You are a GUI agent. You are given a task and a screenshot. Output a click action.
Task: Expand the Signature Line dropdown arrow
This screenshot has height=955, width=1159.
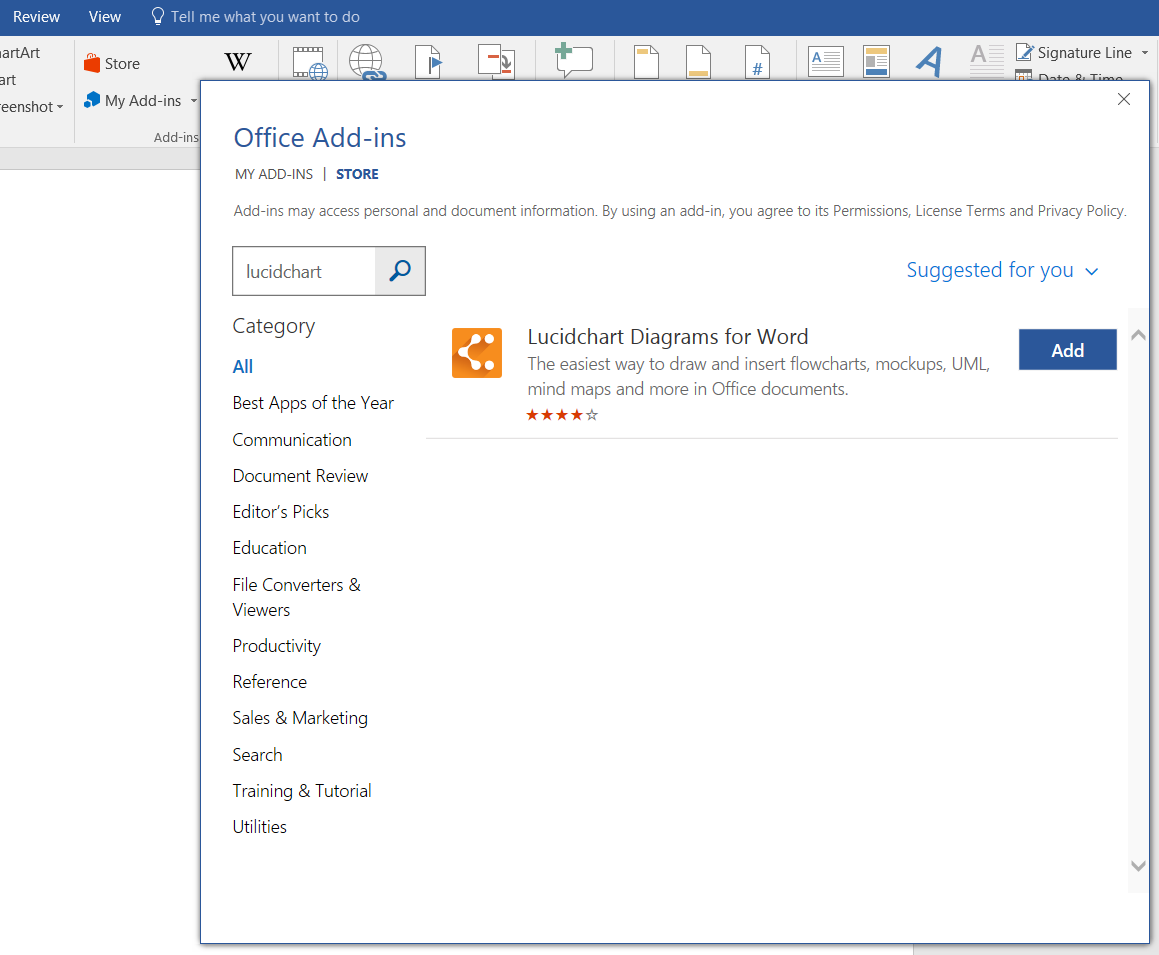point(1145,52)
